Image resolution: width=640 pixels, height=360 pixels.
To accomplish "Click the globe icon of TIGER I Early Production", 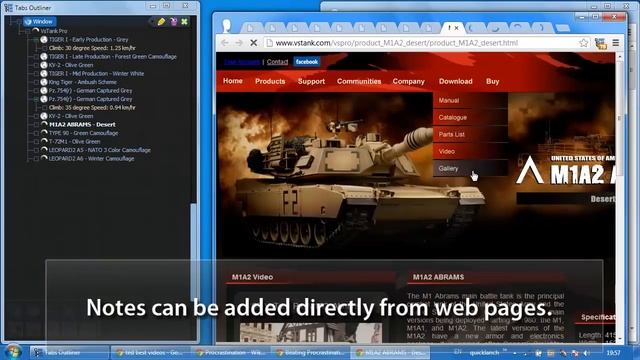I will coord(44,40).
